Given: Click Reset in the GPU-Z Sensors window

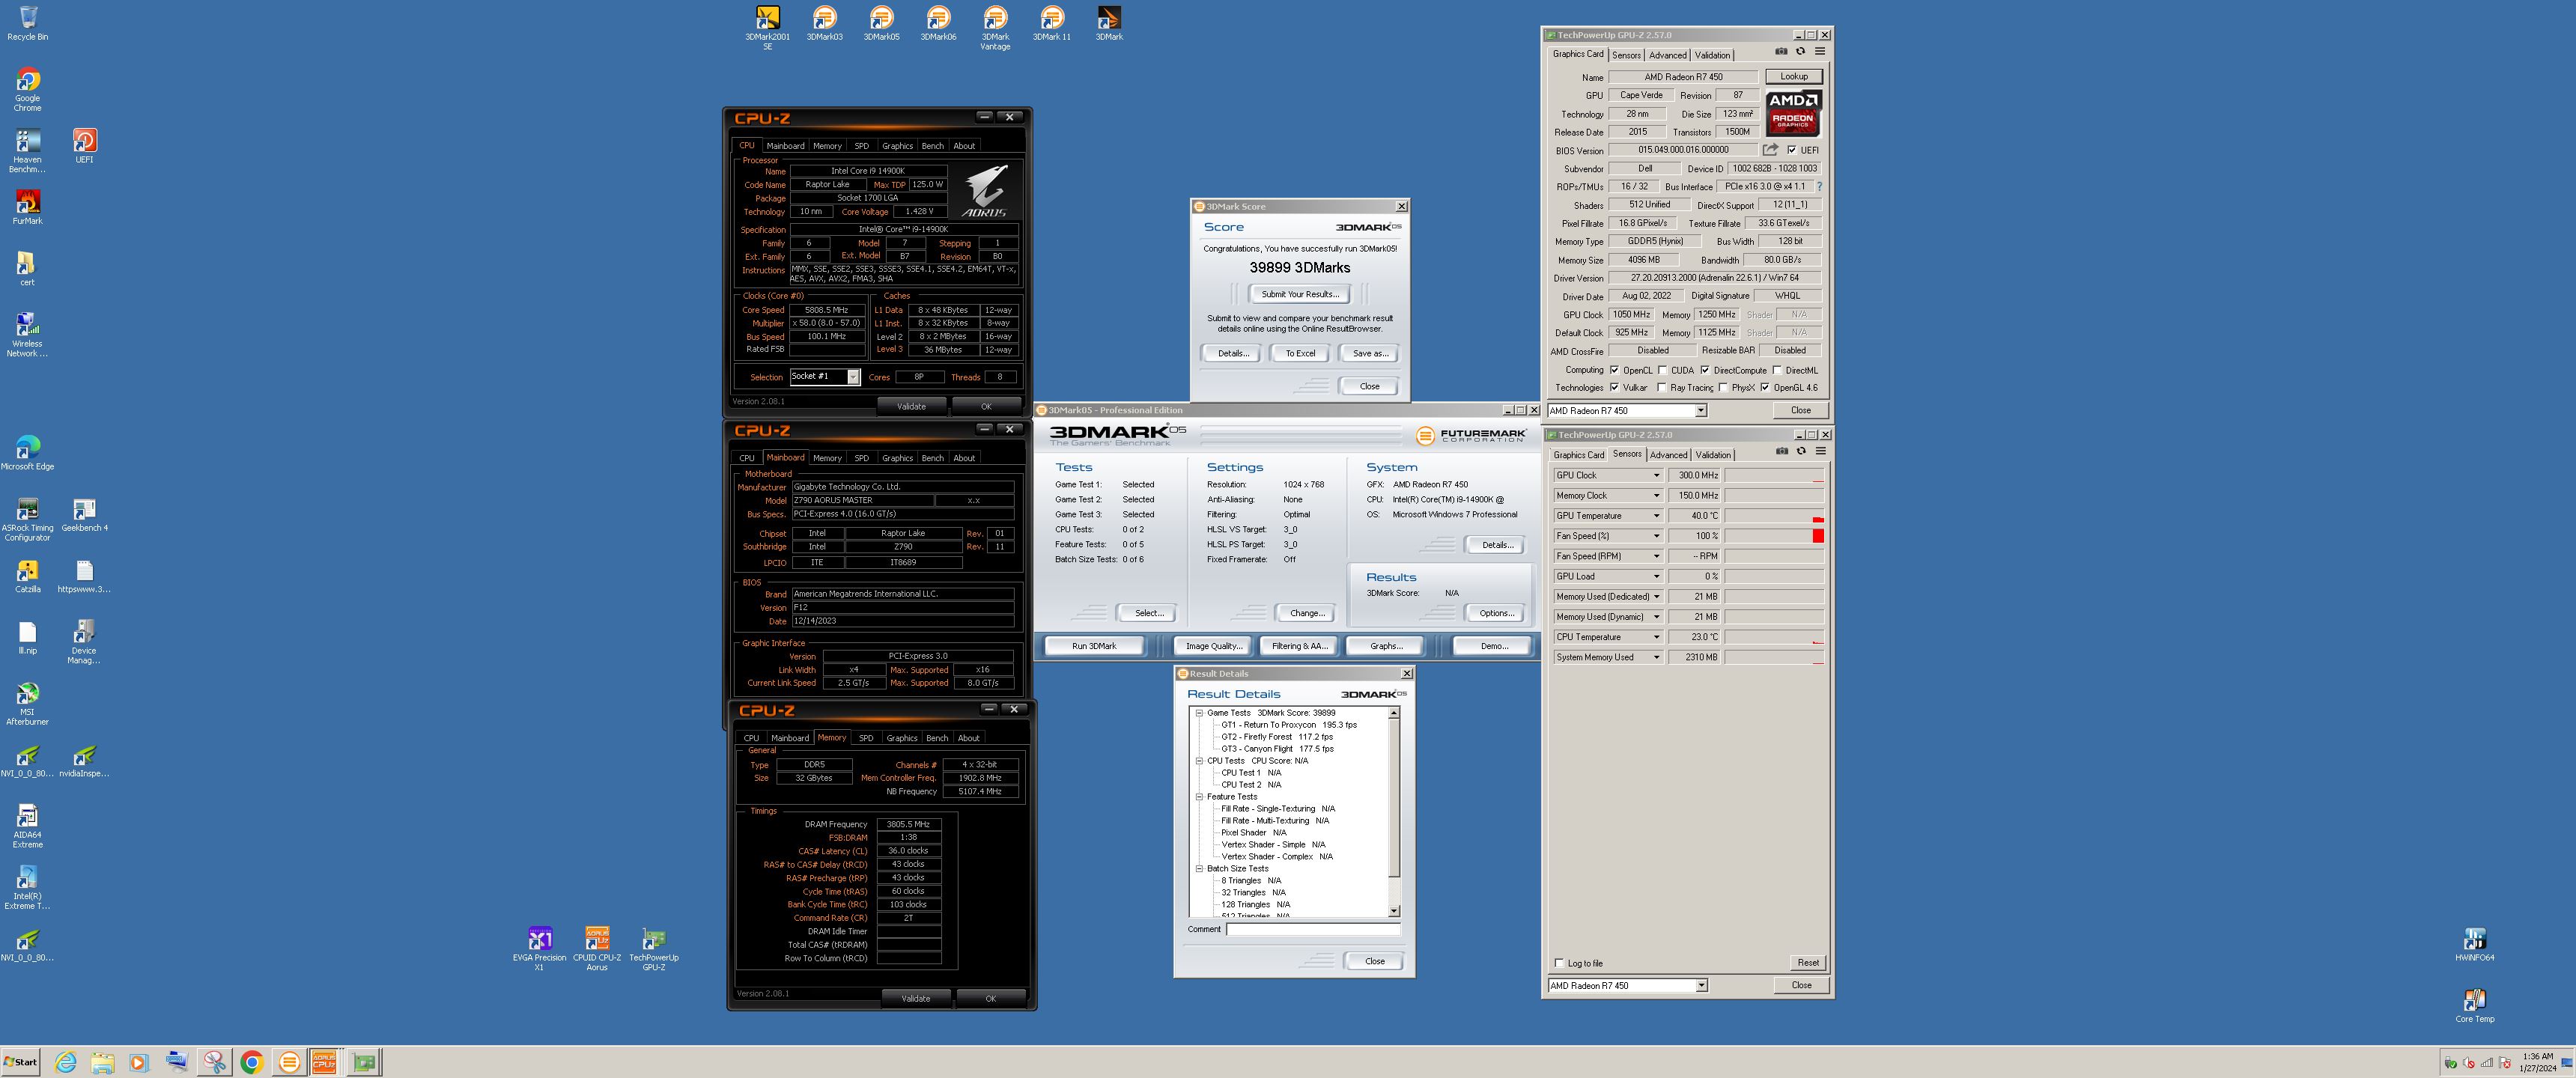Looking at the screenshot, I should point(1808,963).
